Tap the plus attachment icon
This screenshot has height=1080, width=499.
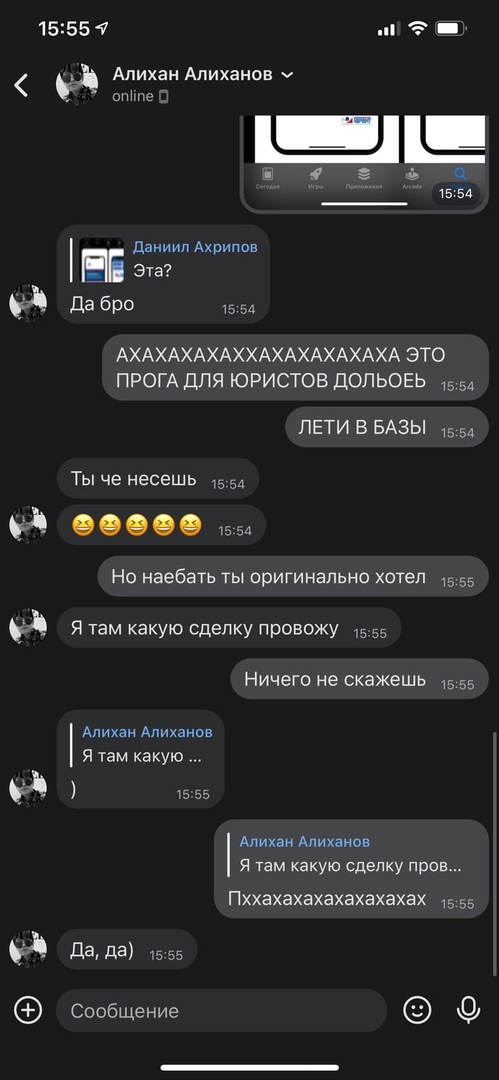point(28,1010)
